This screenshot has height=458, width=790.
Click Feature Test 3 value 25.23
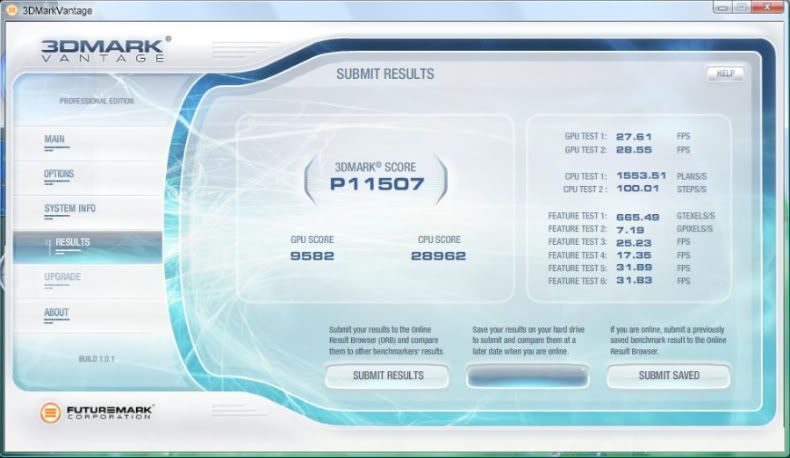point(634,243)
